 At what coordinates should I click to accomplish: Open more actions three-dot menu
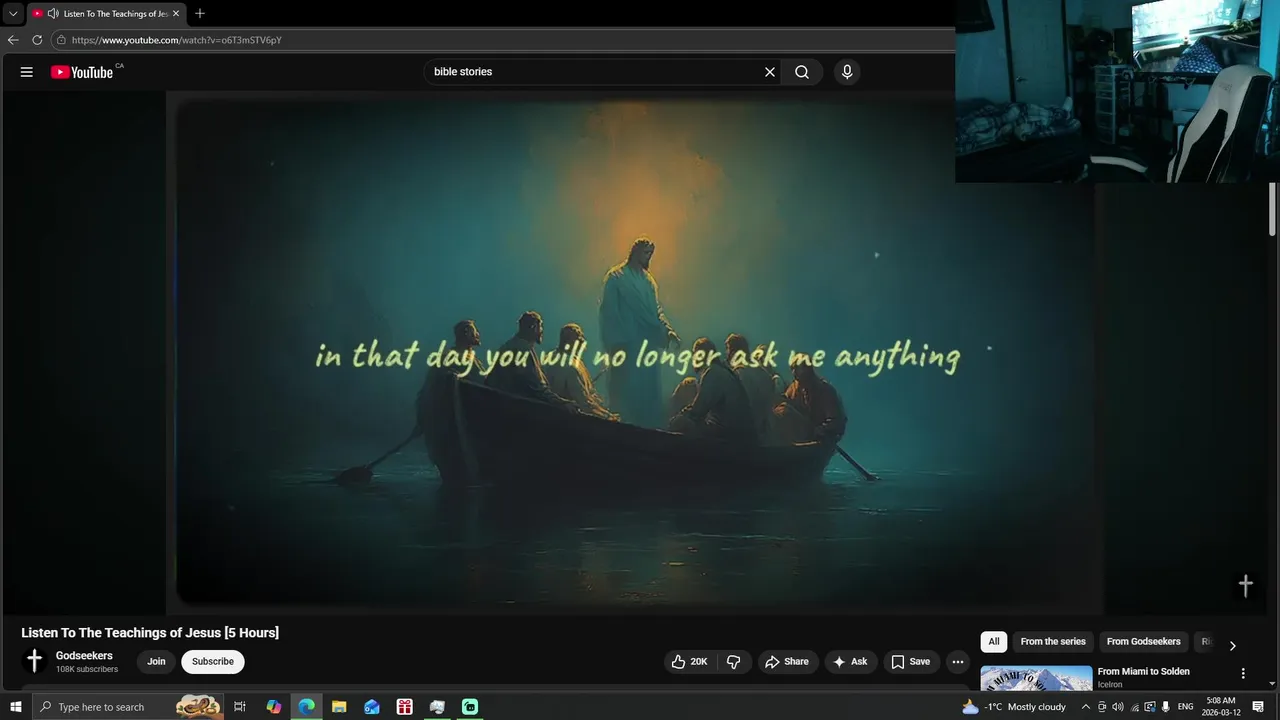coord(958,662)
